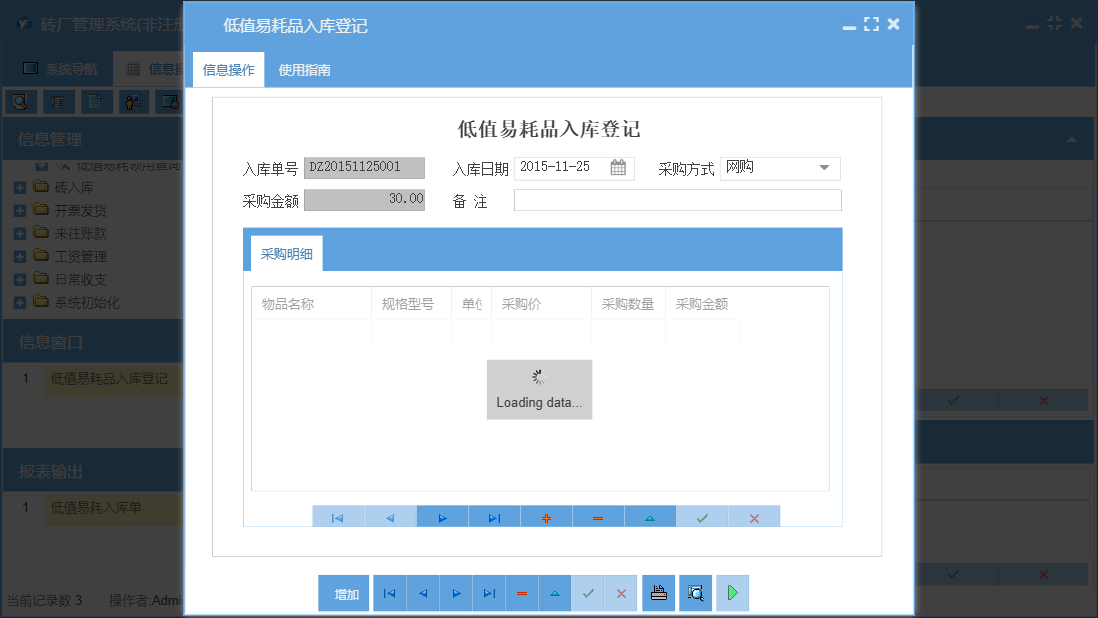Viewport: 1098px width, 618px height.
Task: Click the 增加 button
Action: click(343, 593)
